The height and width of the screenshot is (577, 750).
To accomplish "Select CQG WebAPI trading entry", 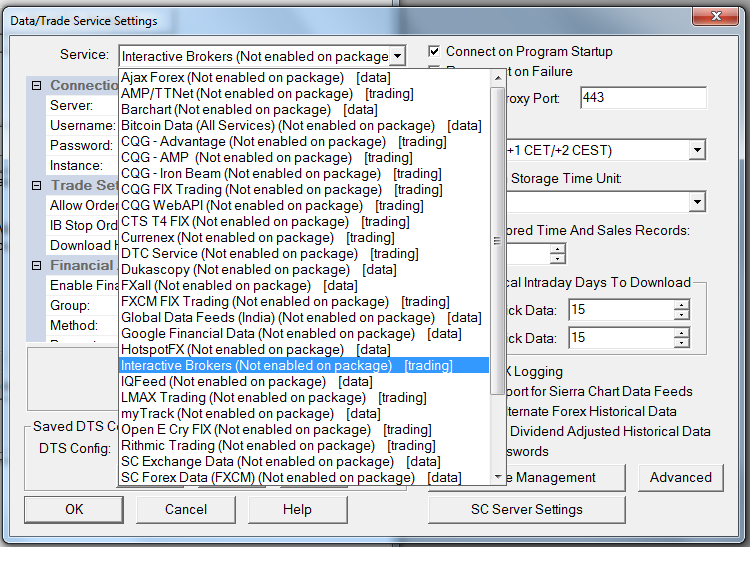I will [304, 205].
